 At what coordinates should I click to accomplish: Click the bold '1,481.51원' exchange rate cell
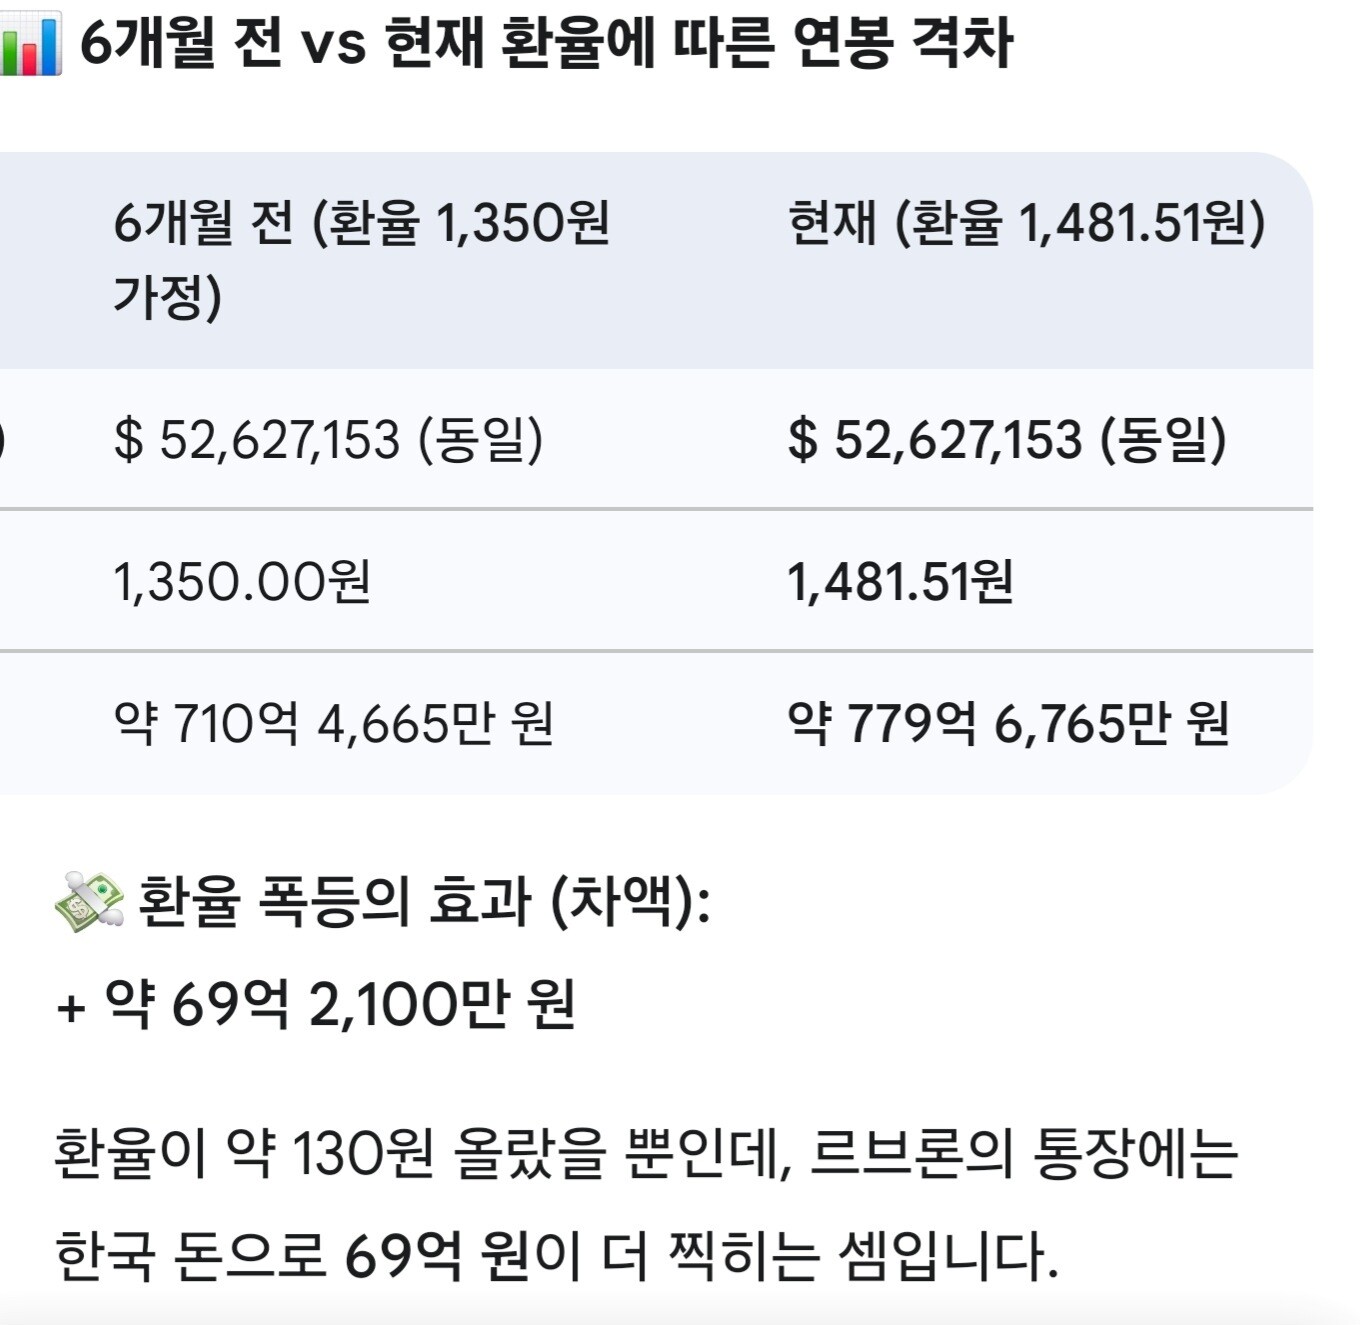900,582
